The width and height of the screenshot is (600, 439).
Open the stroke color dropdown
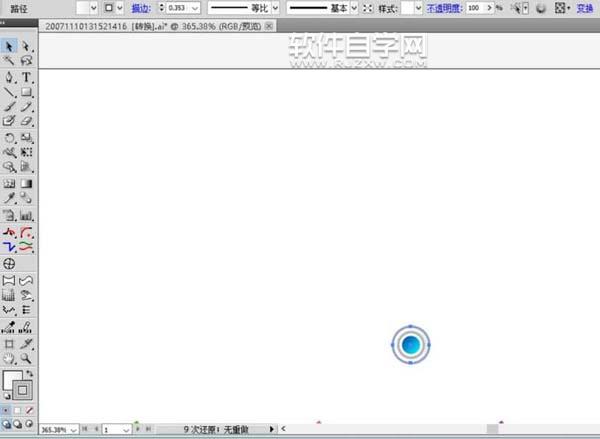point(120,8)
